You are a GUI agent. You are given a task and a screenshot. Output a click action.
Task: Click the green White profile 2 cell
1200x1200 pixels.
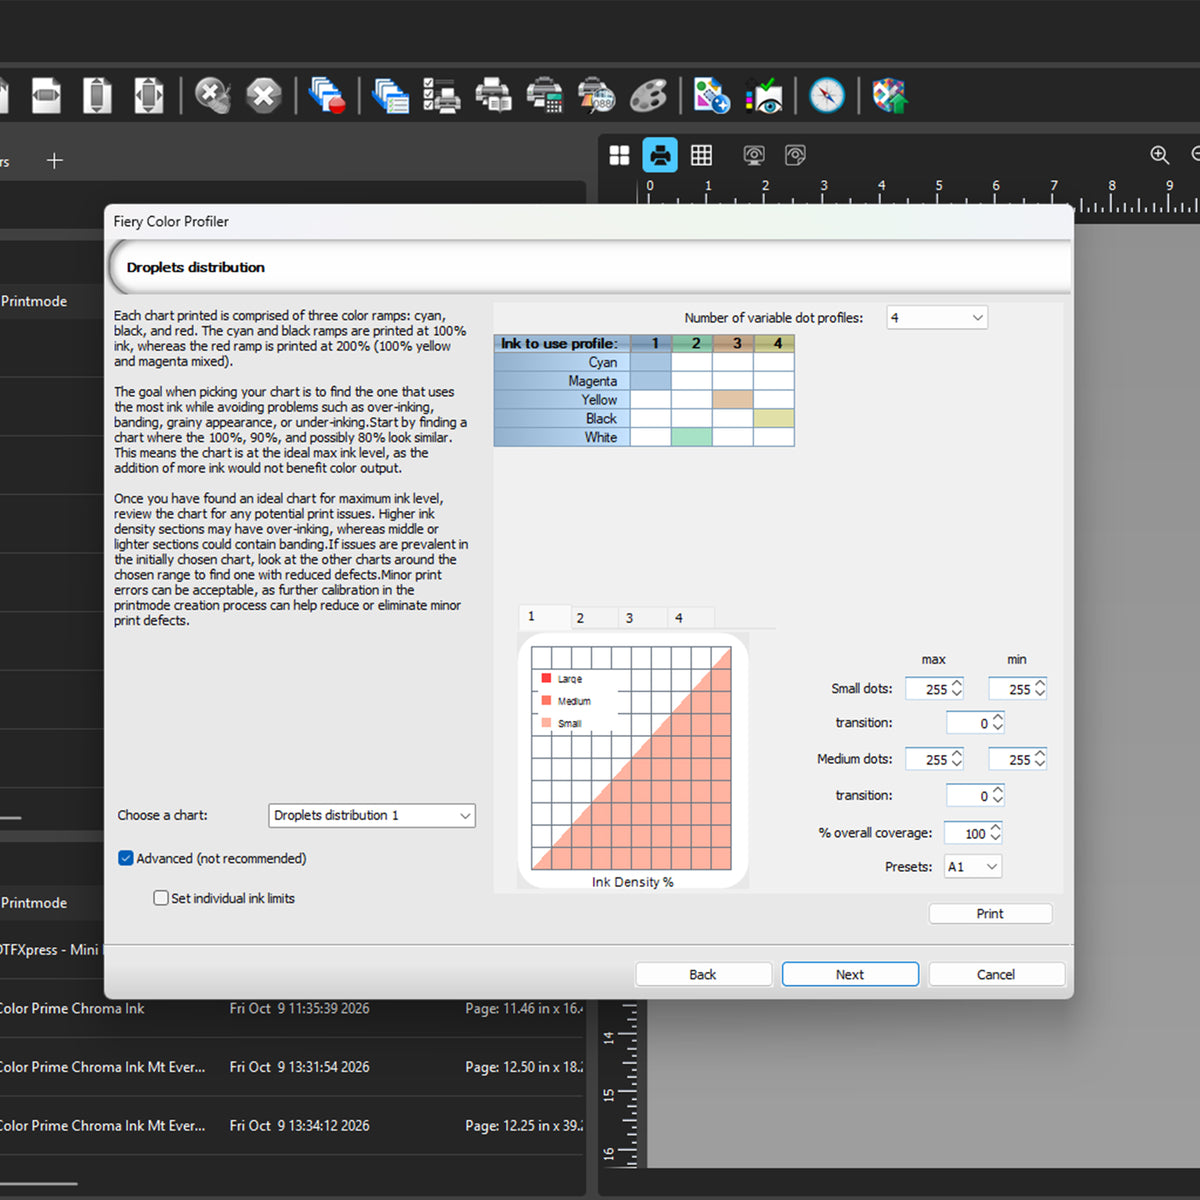tap(692, 437)
